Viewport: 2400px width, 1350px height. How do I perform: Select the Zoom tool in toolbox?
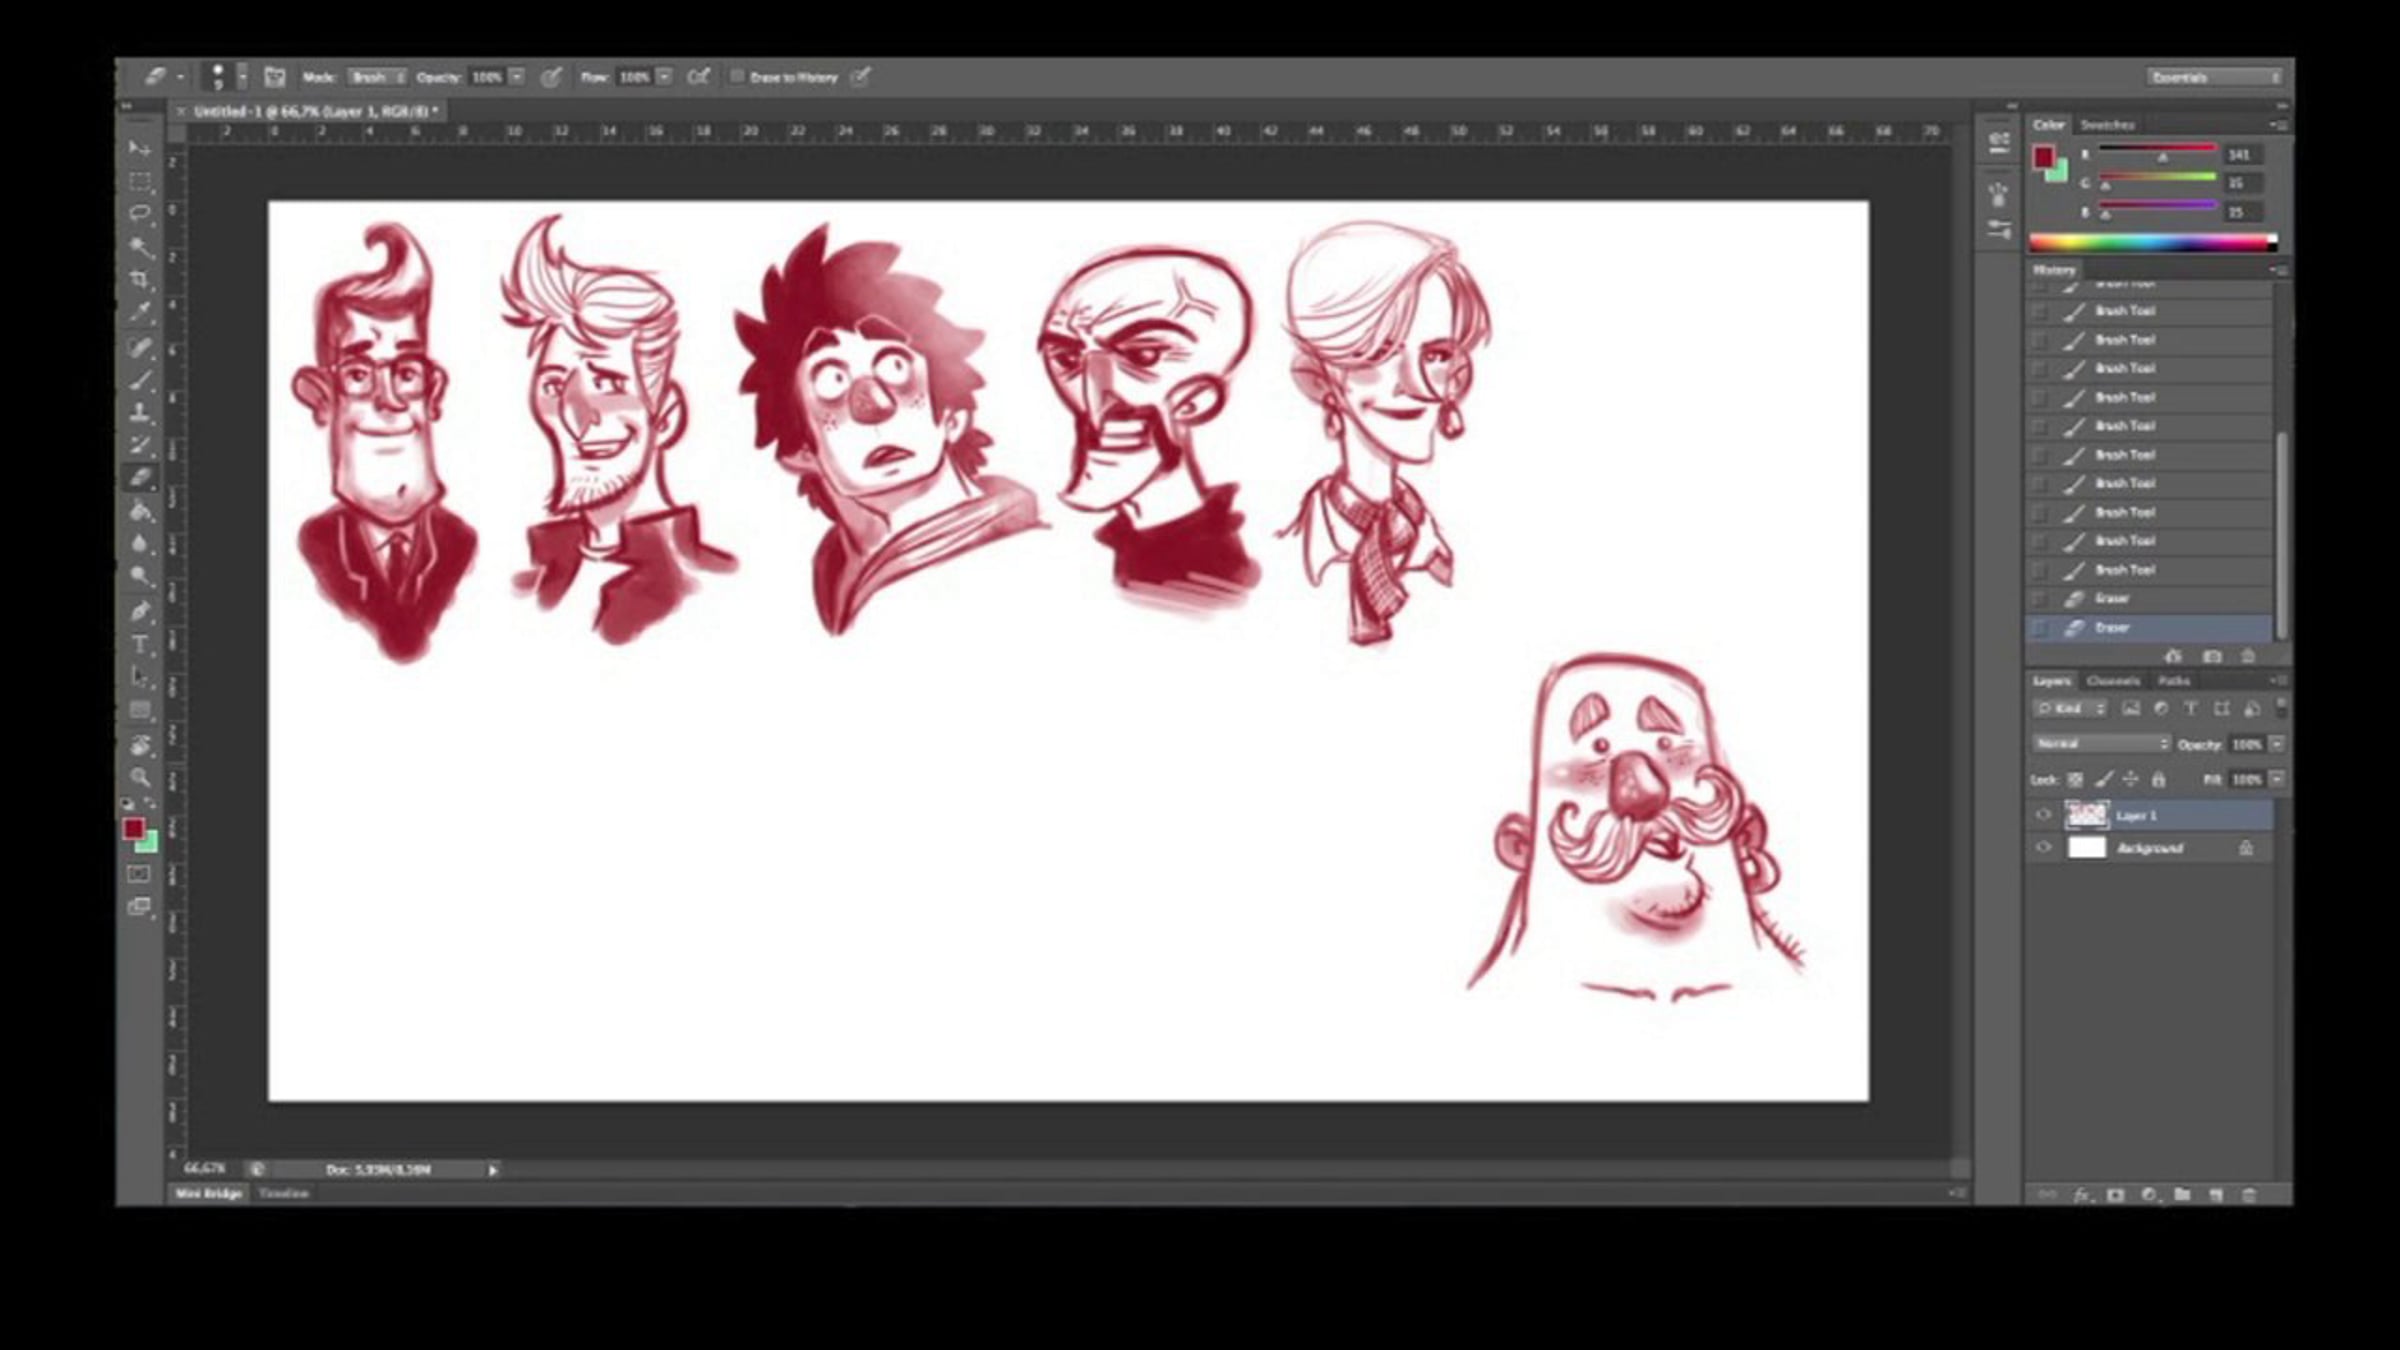click(140, 777)
